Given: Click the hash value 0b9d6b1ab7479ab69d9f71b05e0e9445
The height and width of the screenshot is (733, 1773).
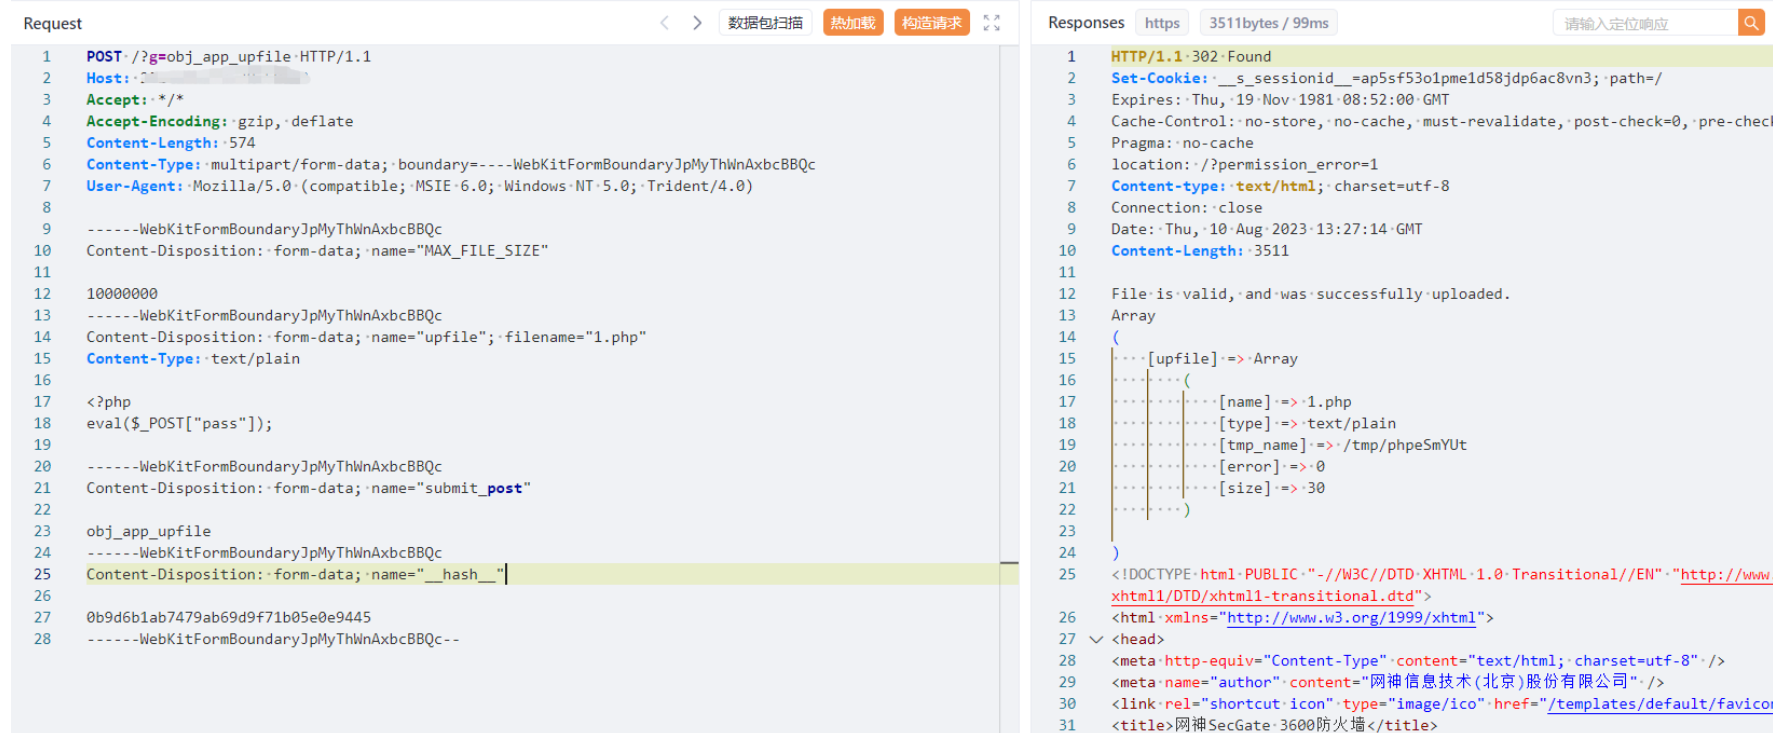Looking at the screenshot, I should pos(229,617).
